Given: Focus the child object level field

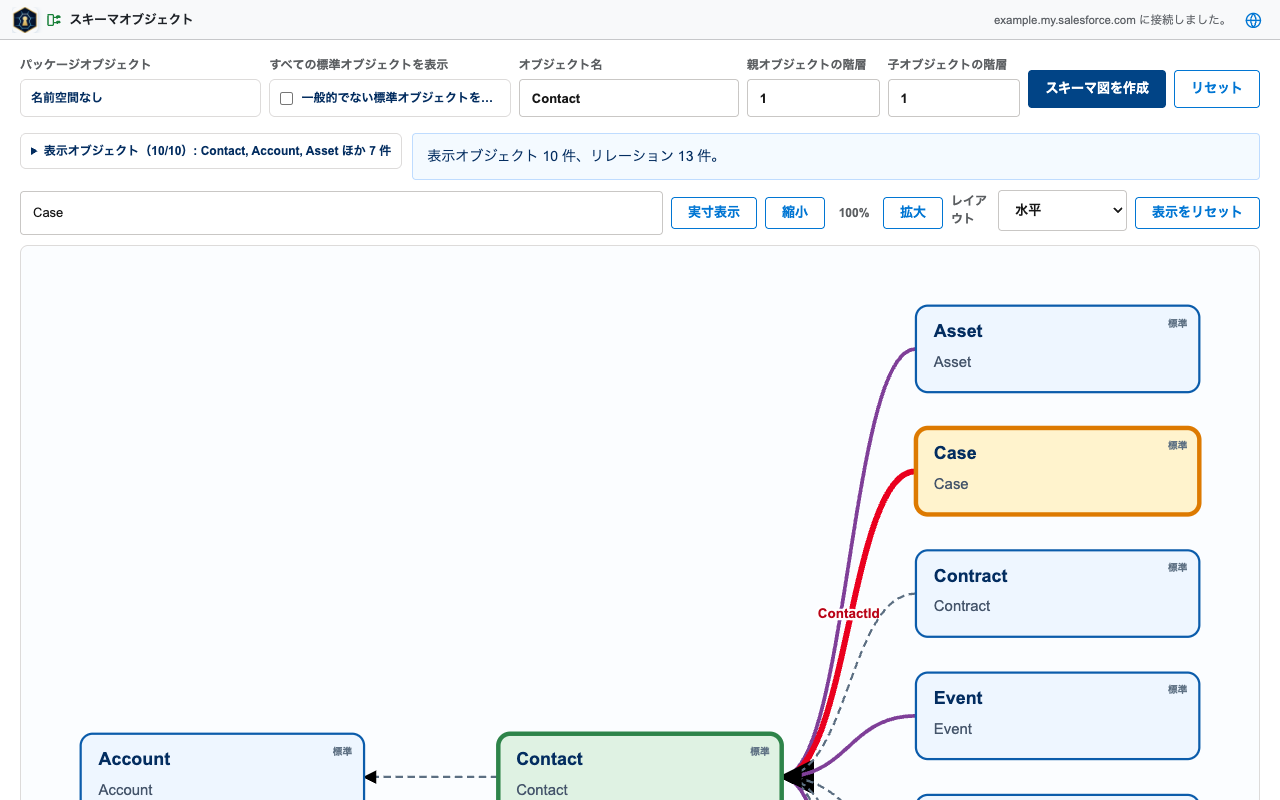Looking at the screenshot, I should (x=954, y=98).
